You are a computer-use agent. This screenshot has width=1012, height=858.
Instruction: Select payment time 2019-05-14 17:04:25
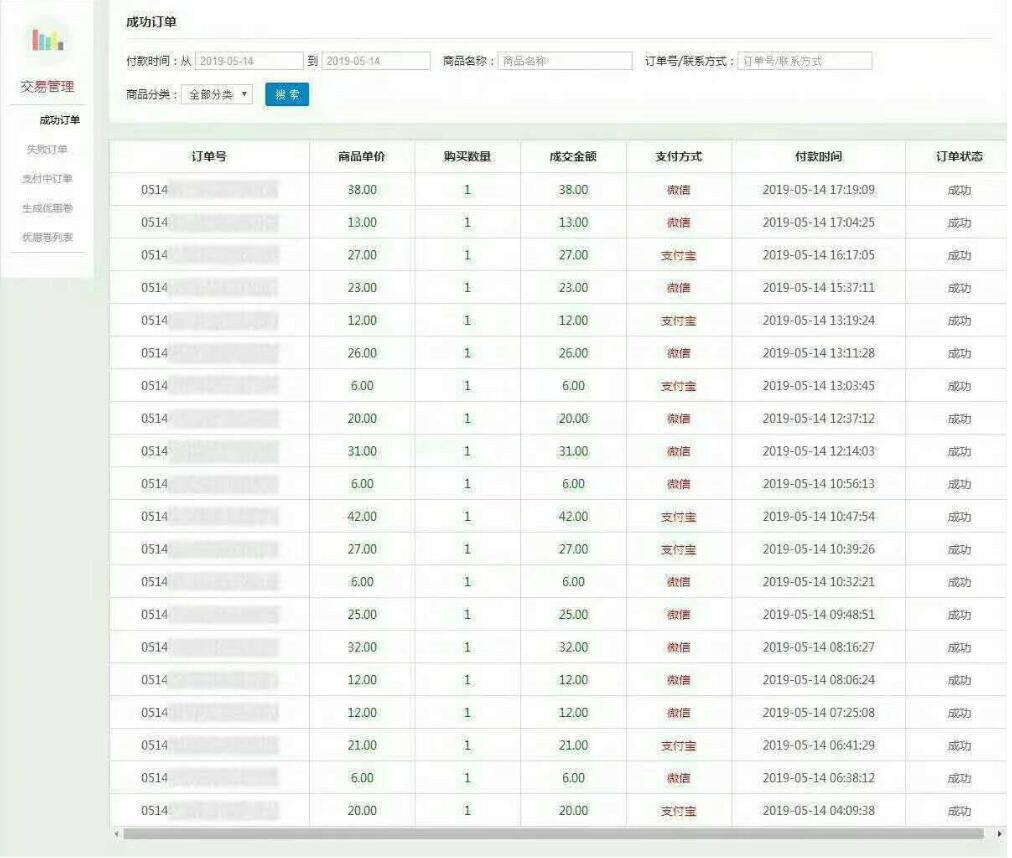818,222
